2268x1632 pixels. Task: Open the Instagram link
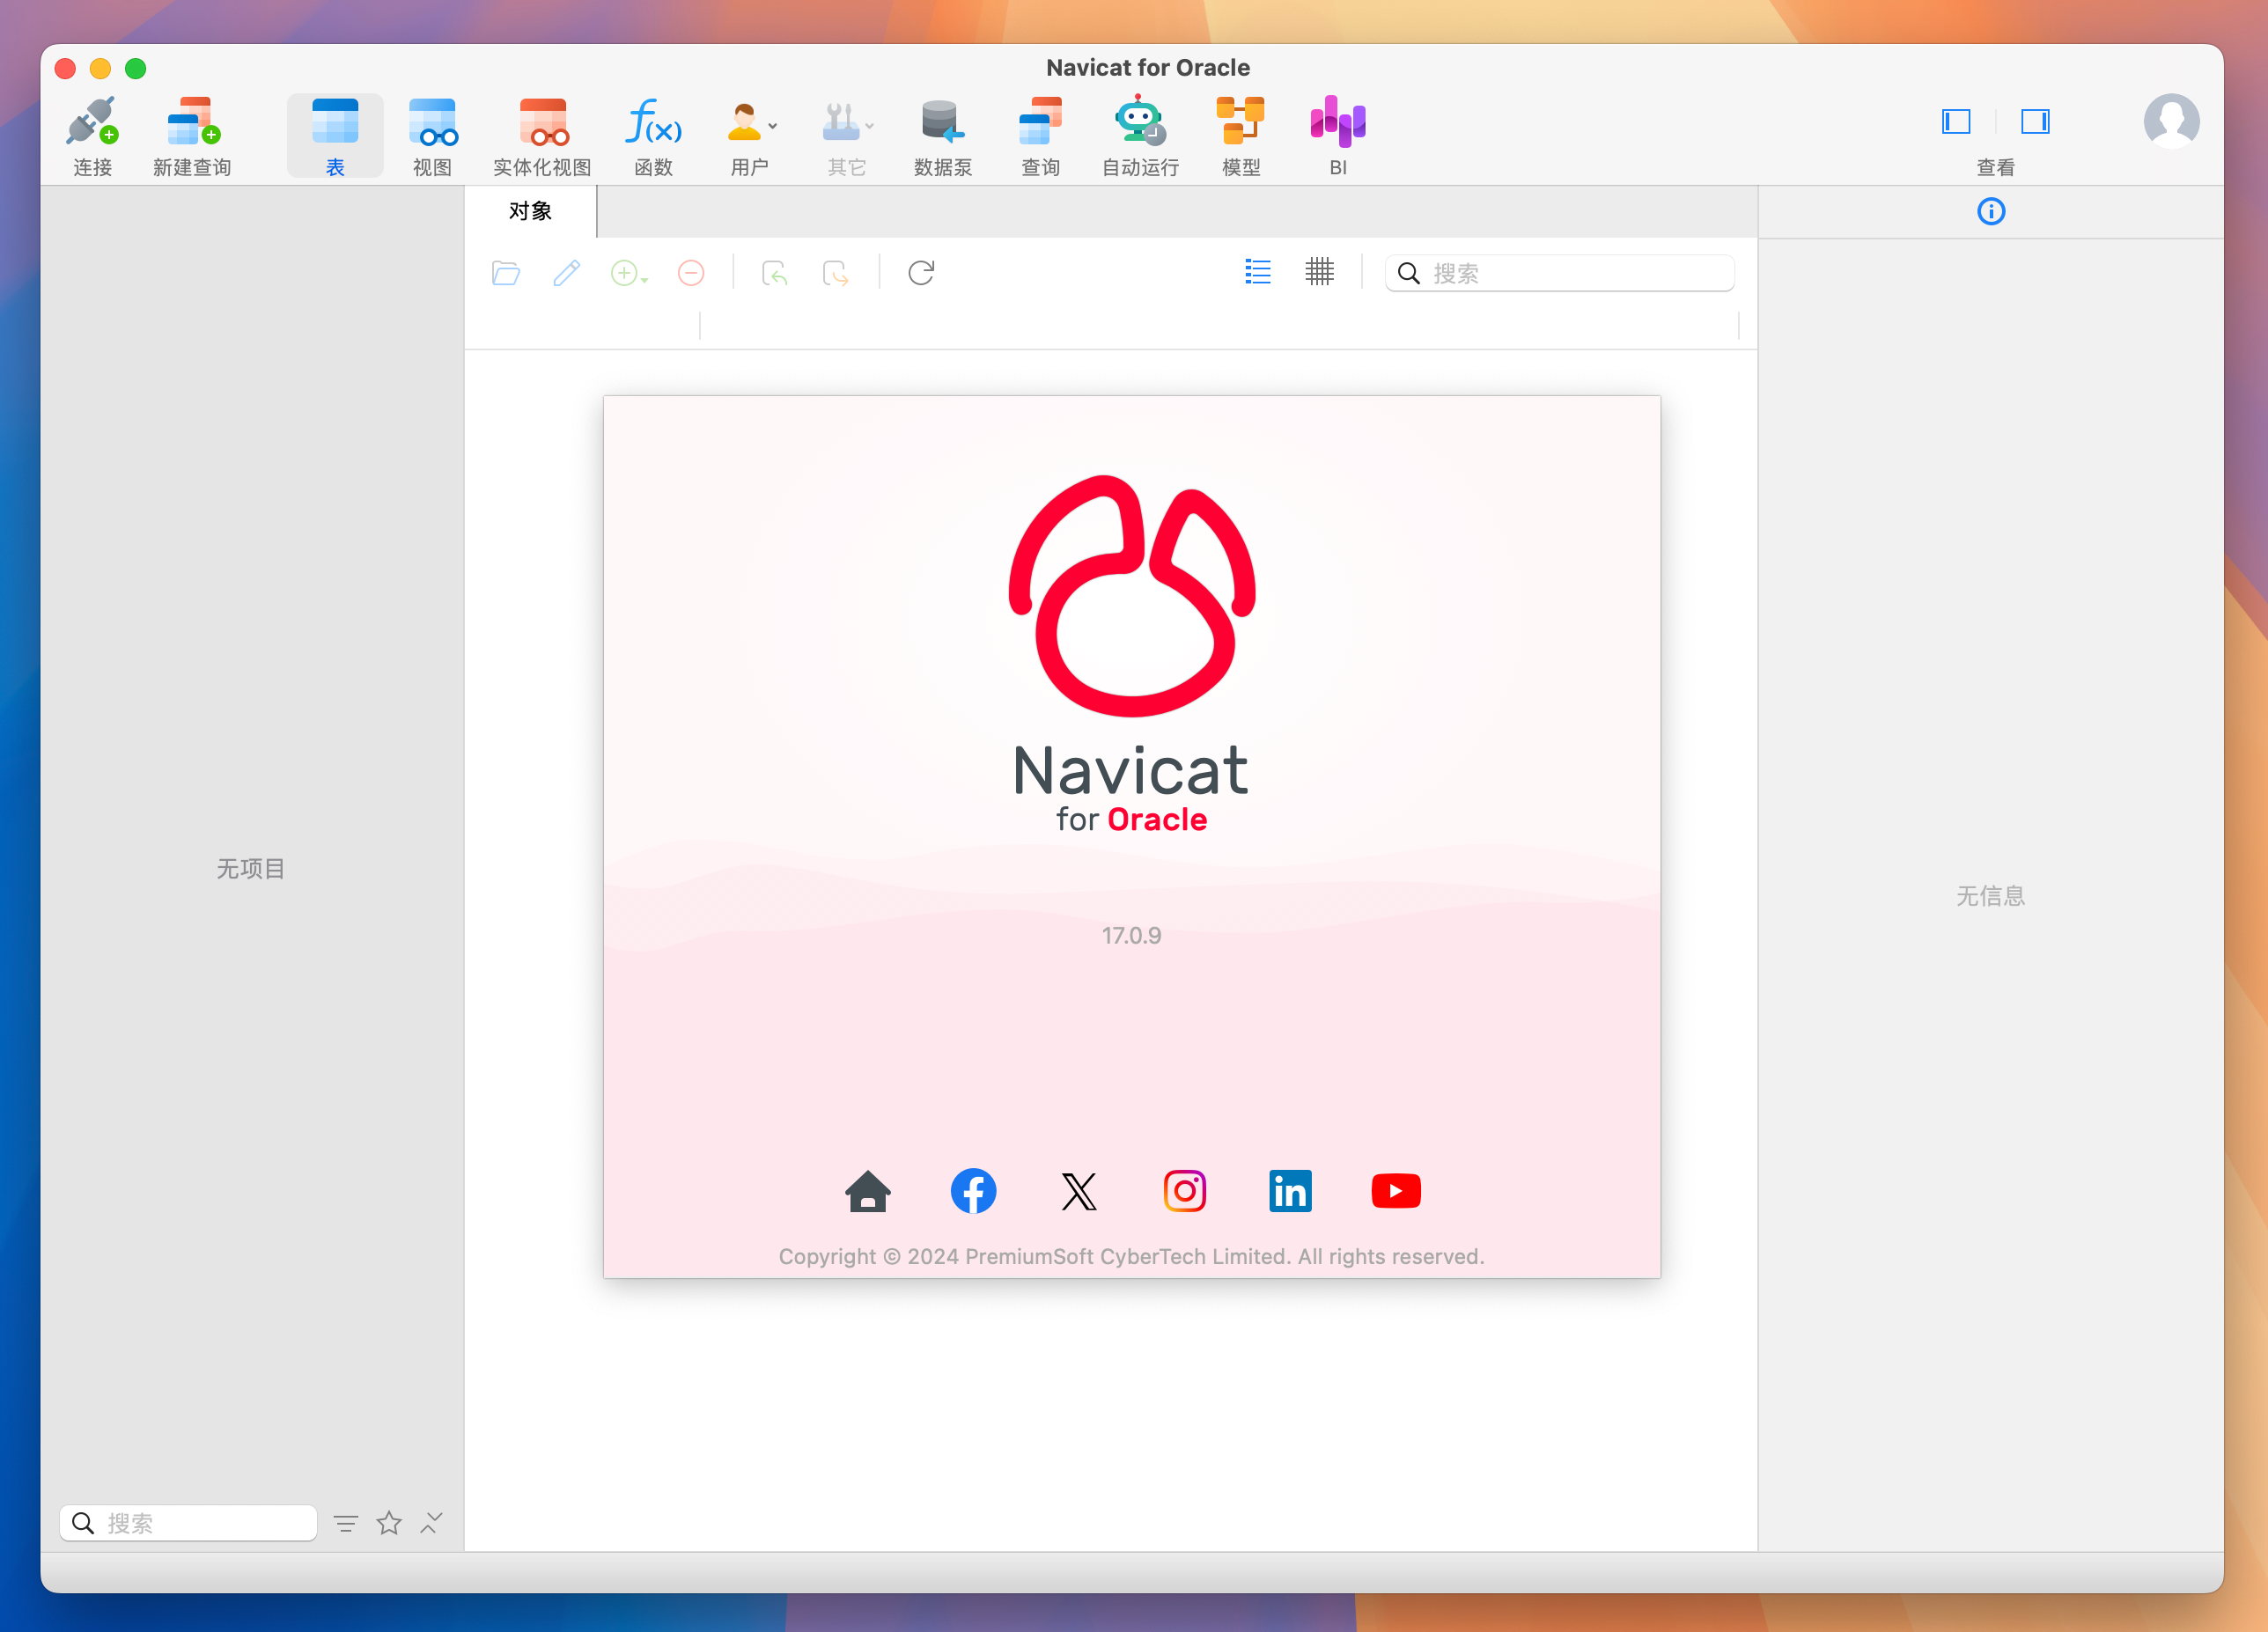click(x=1184, y=1191)
